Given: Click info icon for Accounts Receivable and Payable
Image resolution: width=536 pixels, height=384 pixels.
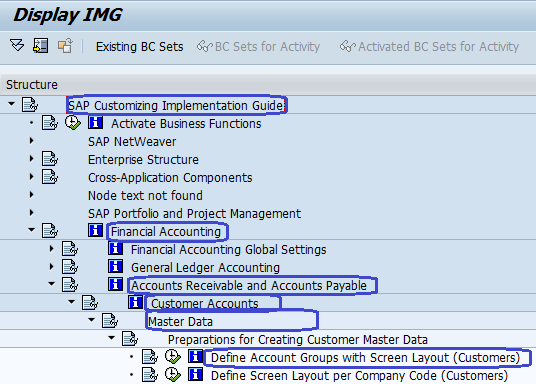Looking at the screenshot, I should (x=116, y=284).
